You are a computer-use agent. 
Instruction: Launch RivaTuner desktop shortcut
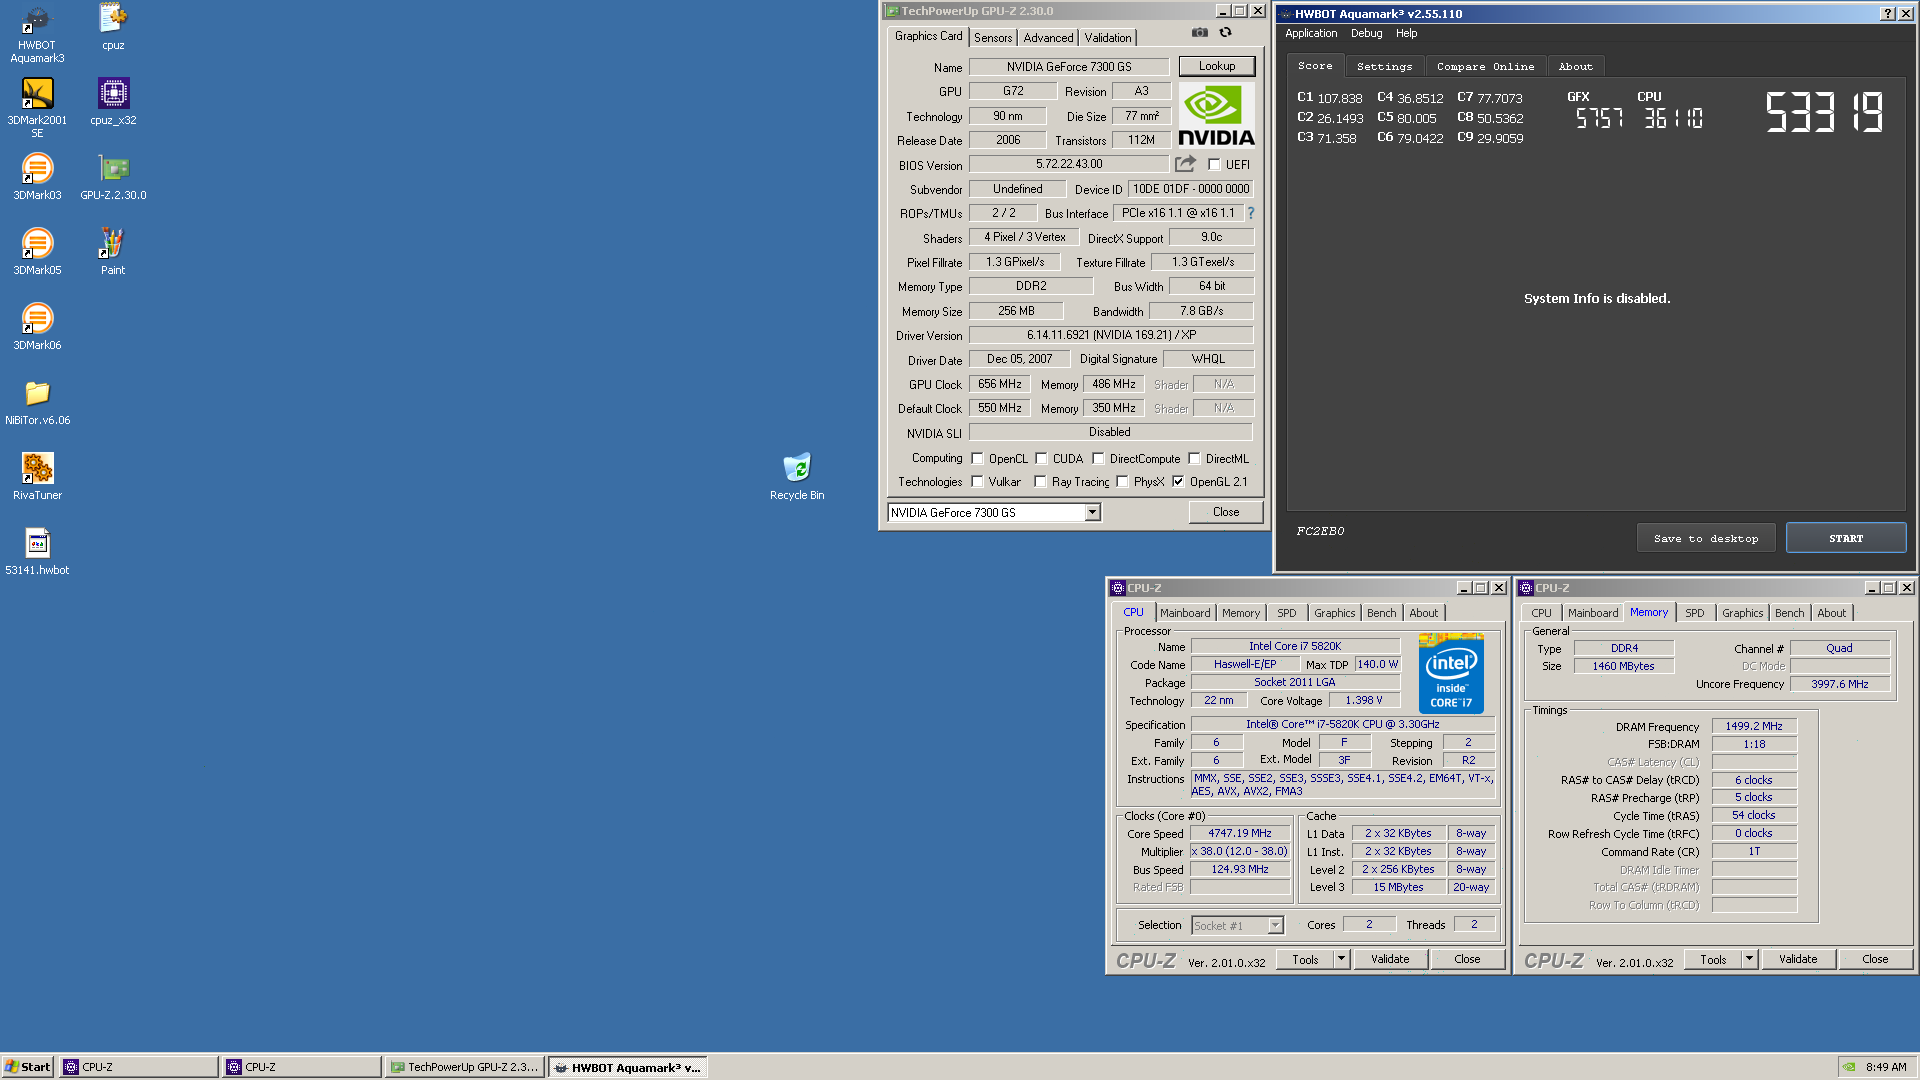(x=37, y=477)
